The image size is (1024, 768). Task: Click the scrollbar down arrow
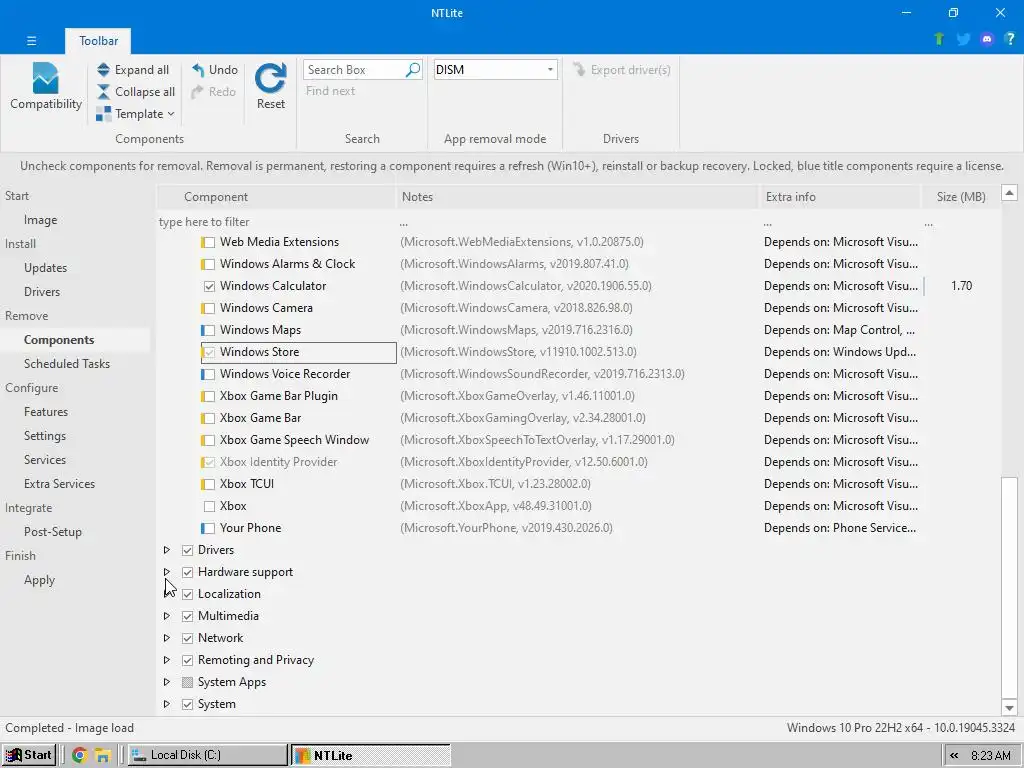[x=1010, y=707]
